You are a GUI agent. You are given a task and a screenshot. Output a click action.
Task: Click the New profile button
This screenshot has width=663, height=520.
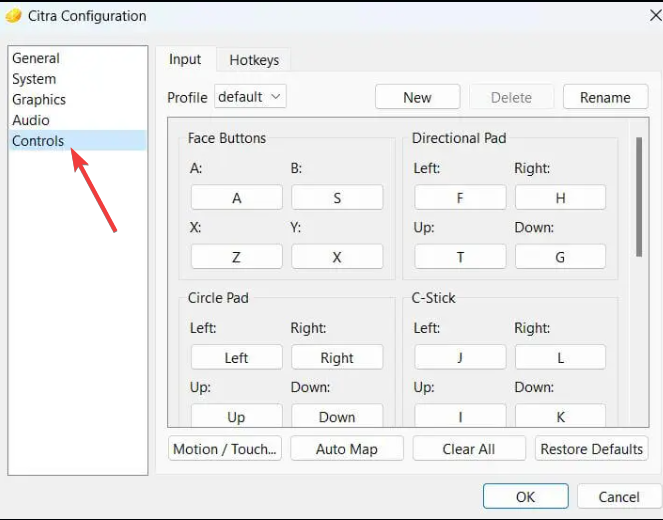point(417,97)
